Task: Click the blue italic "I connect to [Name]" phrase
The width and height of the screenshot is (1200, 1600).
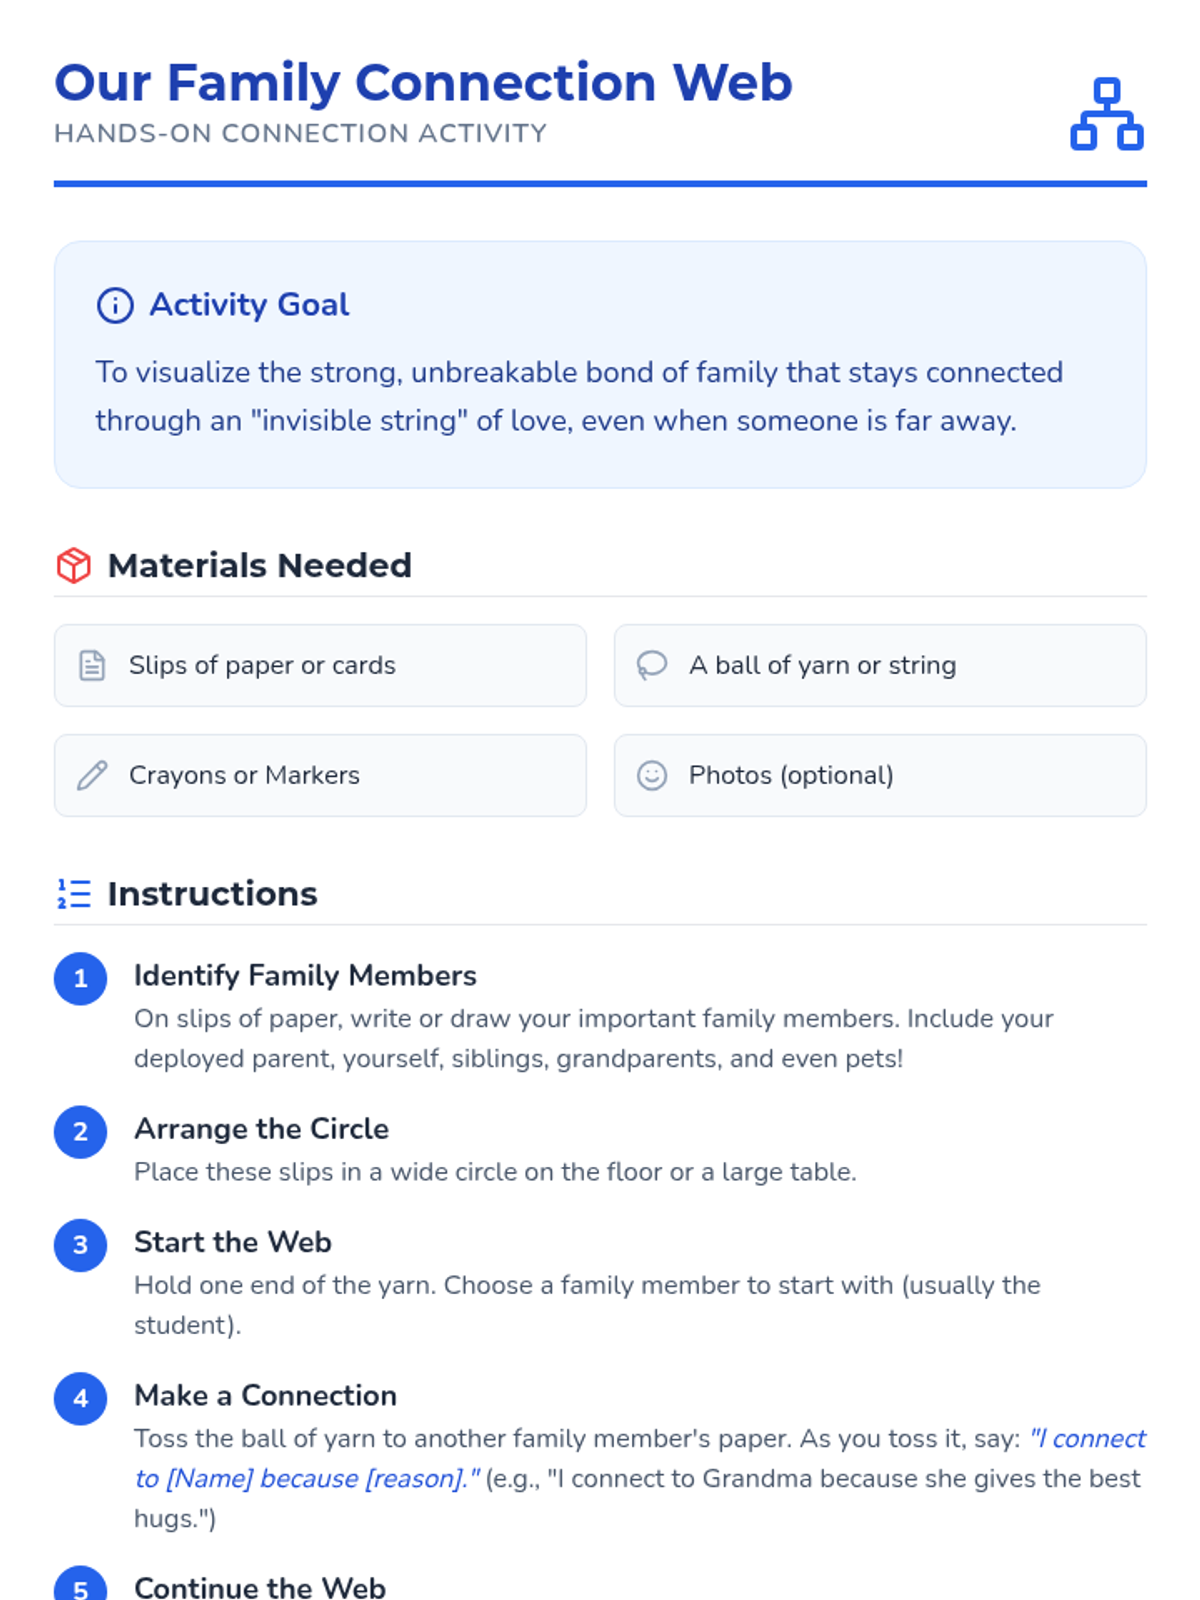Action: [x=640, y=1458]
